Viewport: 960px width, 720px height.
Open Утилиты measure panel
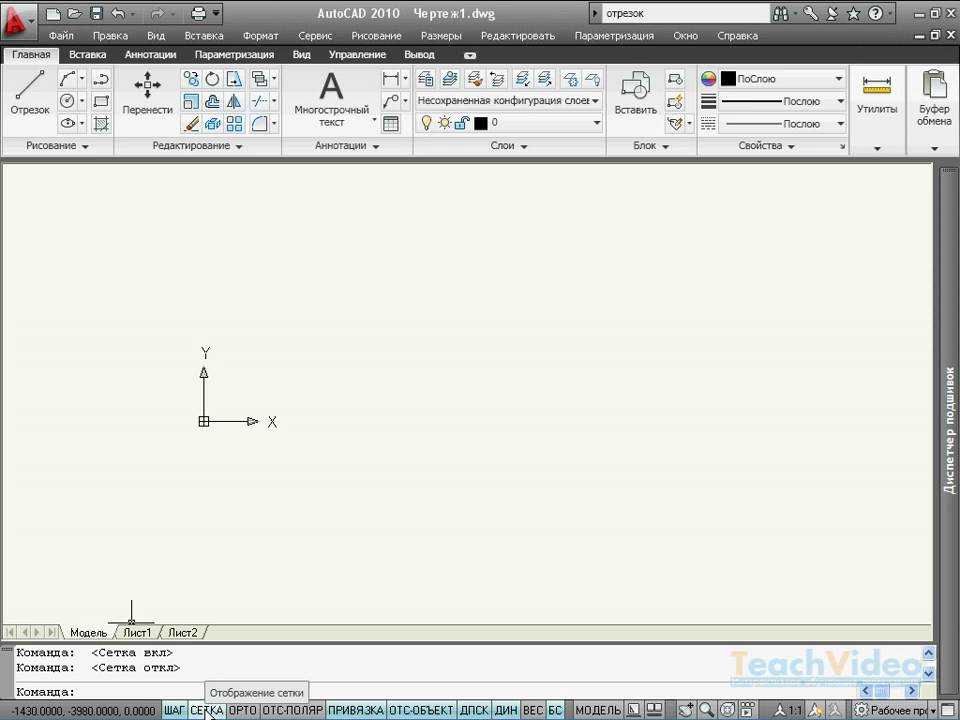(877, 95)
